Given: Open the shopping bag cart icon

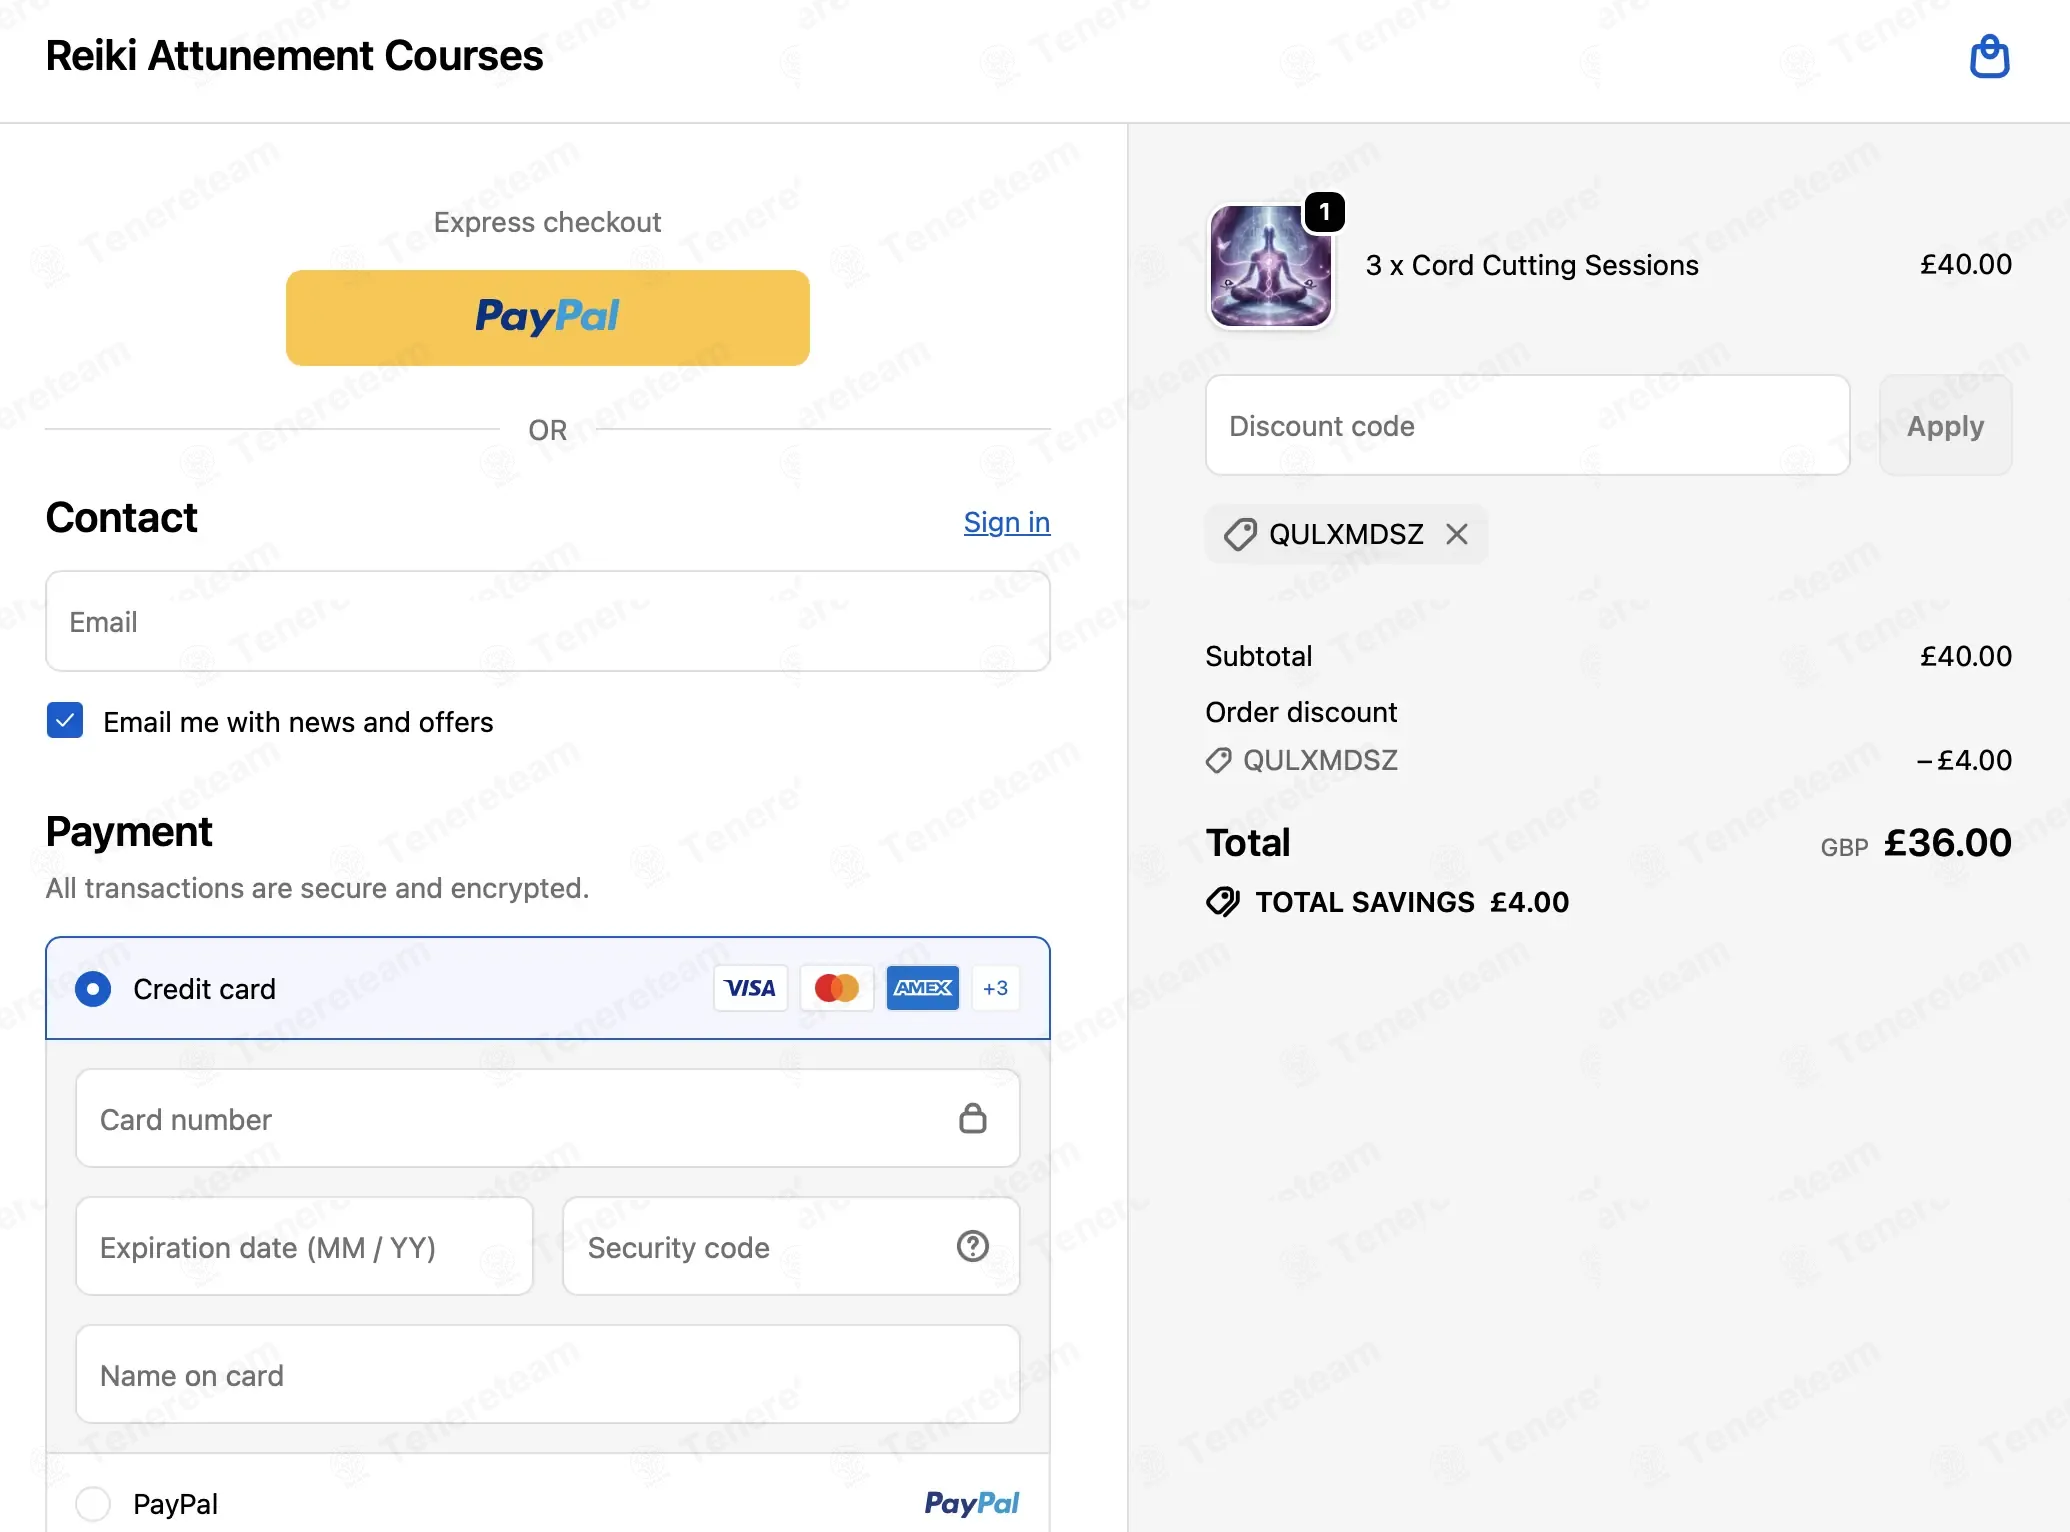Looking at the screenshot, I should 1989,56.
